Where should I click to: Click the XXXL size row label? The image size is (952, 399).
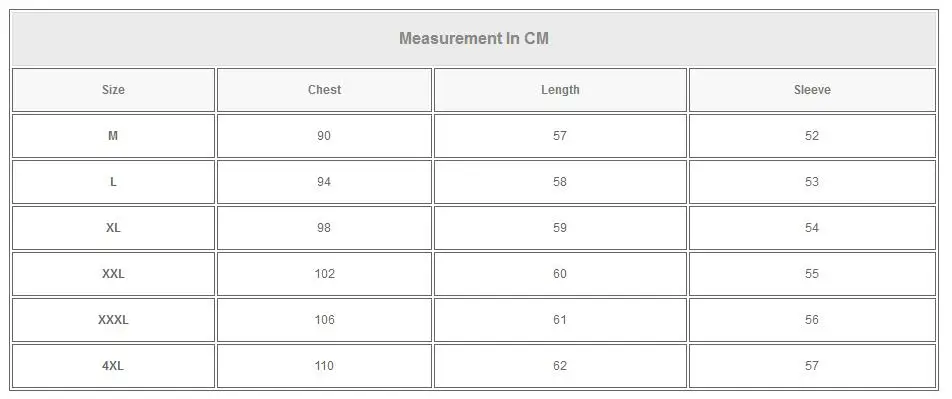tap(113, 320)
